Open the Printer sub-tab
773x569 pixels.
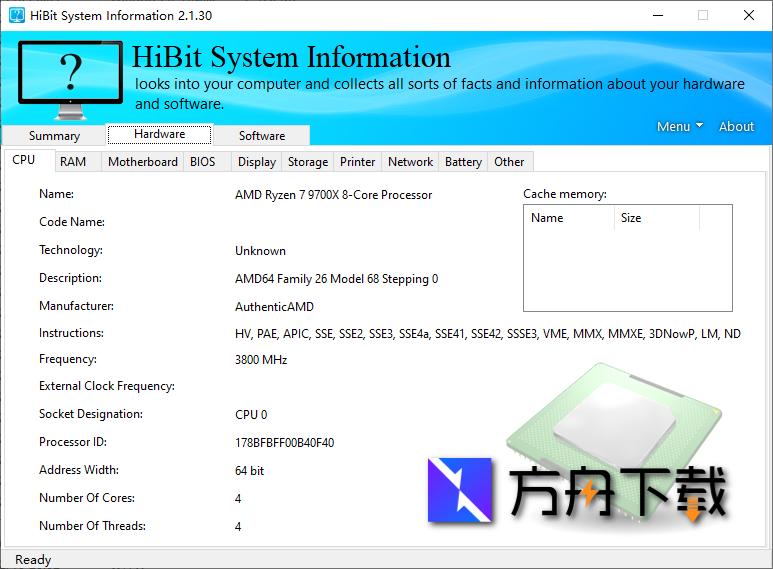tap(357, 162)
